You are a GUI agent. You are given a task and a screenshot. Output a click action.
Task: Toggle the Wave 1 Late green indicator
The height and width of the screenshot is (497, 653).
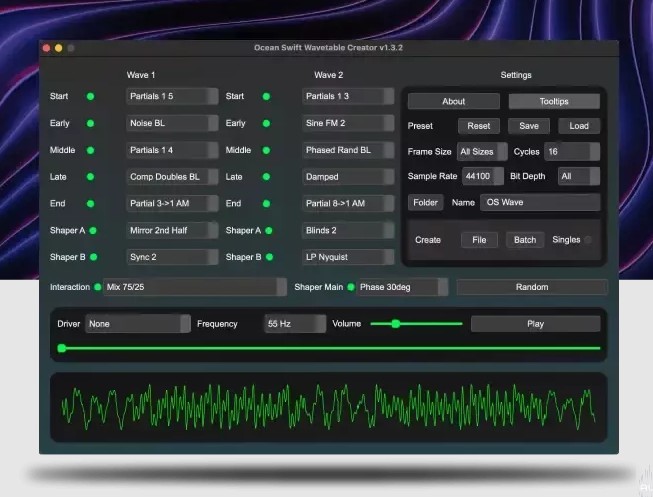pos(90,177)
